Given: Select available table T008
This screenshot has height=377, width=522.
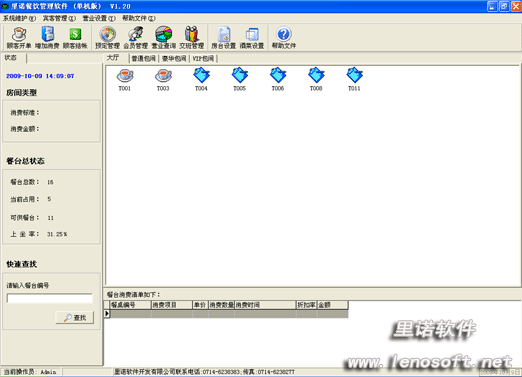Looking at the screenshot, I should (316, 79).
